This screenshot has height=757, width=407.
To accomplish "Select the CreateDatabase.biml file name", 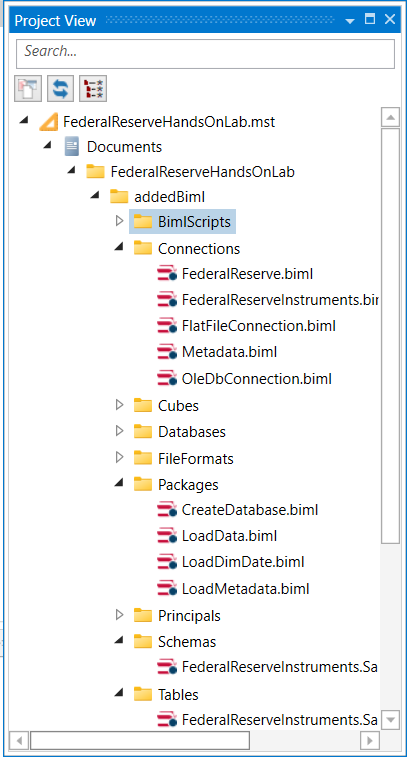I will click(x=250, y=510).
